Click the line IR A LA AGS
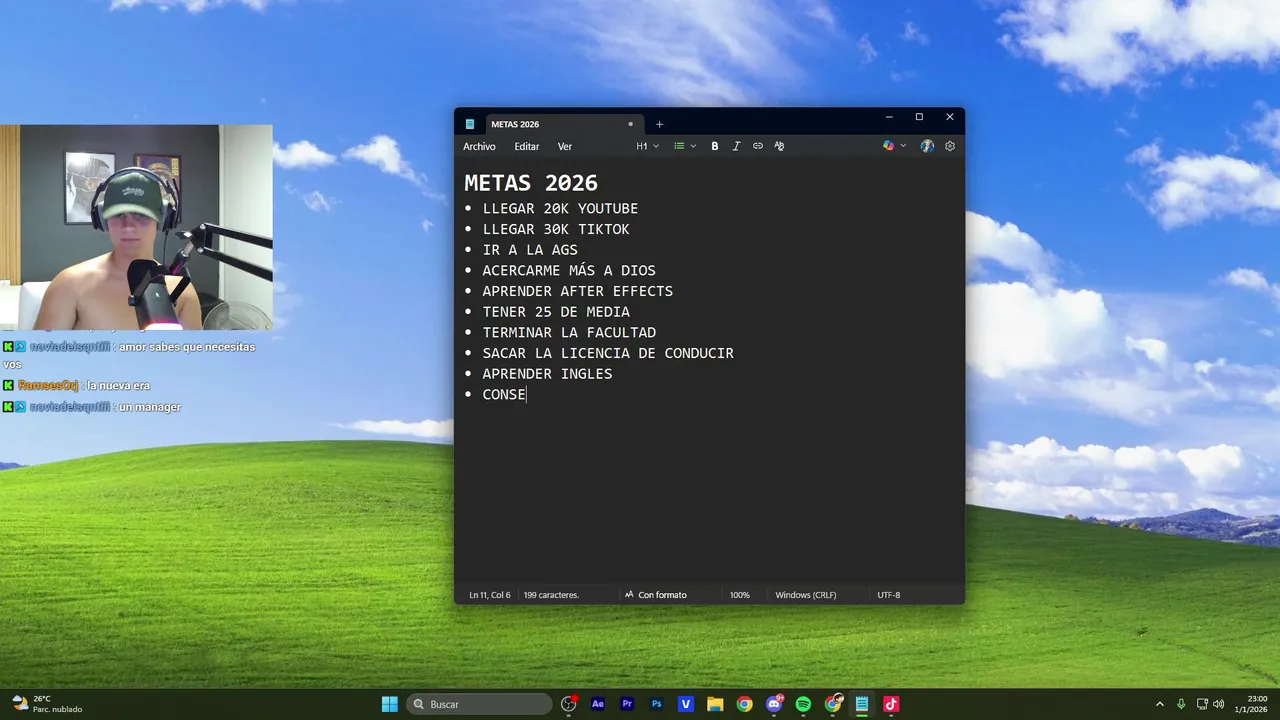The width and height of the screenshot is (1280, 720). 530,250
